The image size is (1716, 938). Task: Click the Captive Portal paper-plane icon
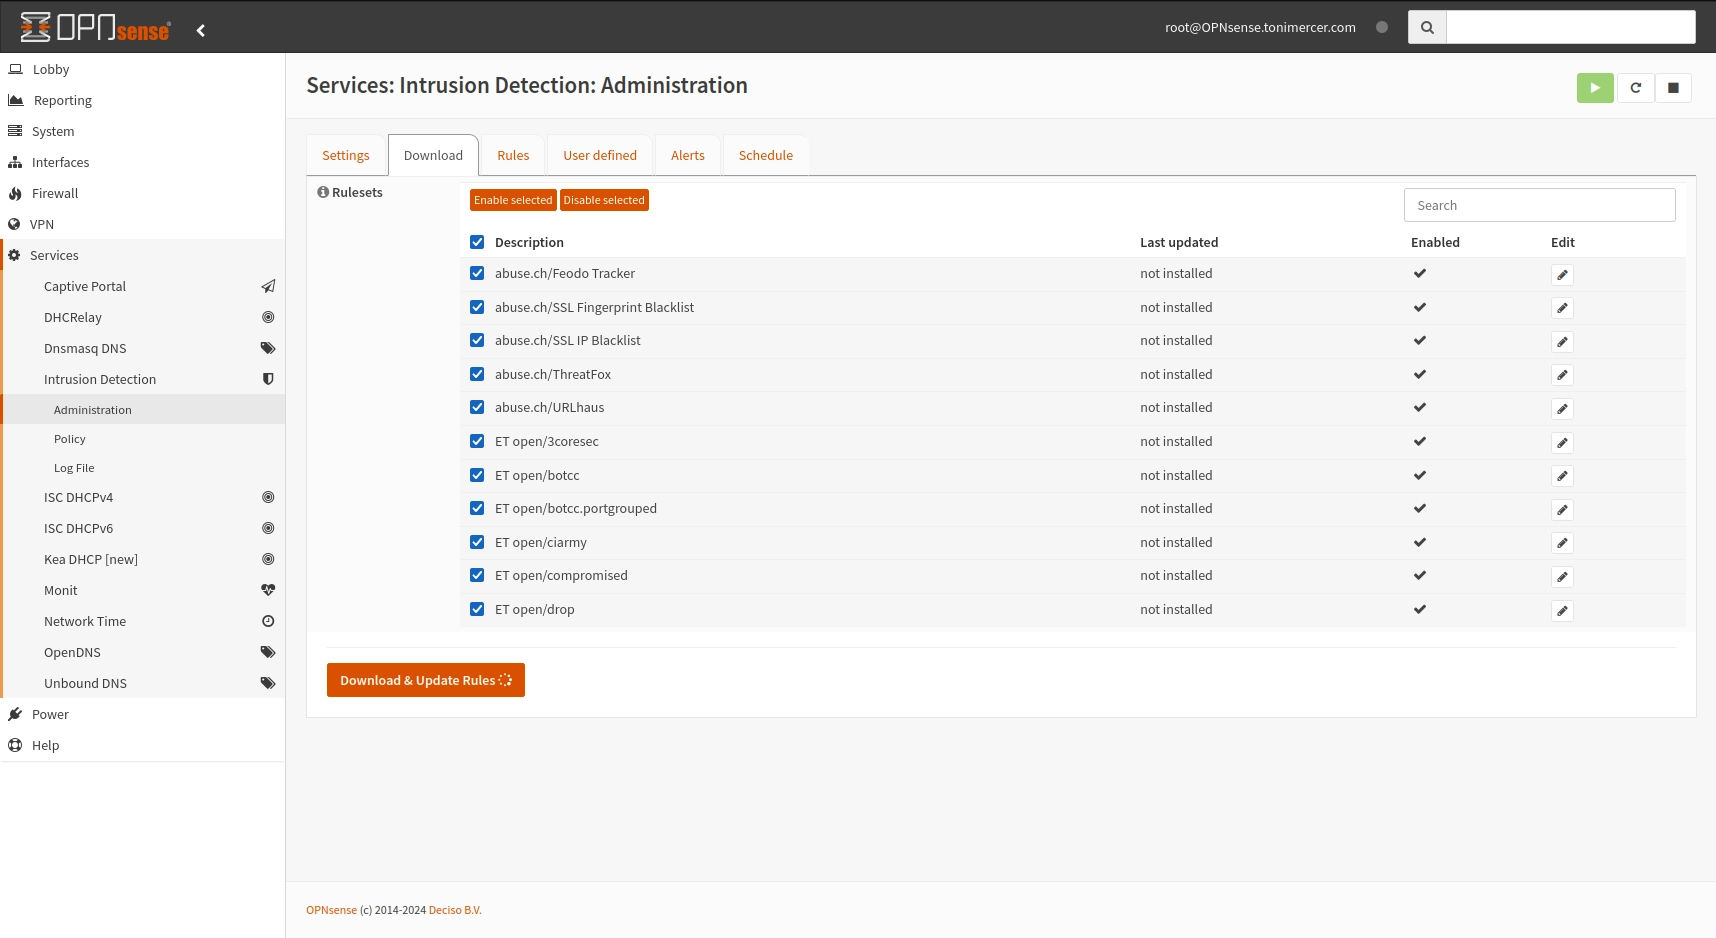coord(268,286)
